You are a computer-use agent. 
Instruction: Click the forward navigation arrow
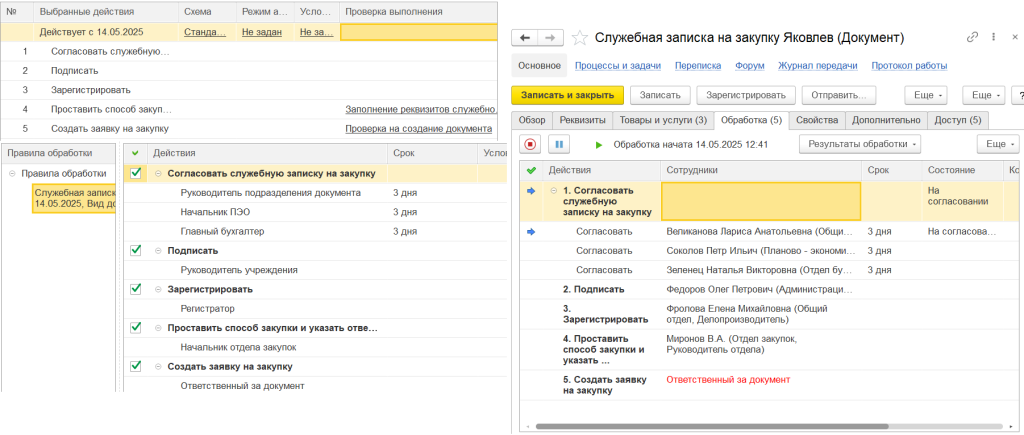pos(550,38)
